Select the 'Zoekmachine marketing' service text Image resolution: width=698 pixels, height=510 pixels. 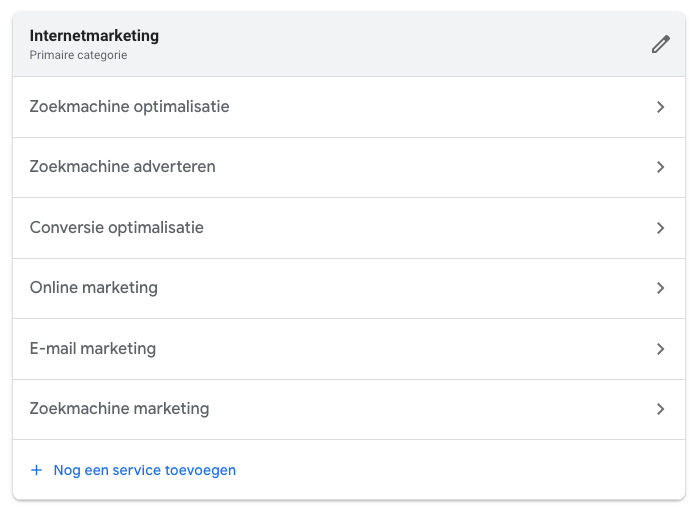119,409
